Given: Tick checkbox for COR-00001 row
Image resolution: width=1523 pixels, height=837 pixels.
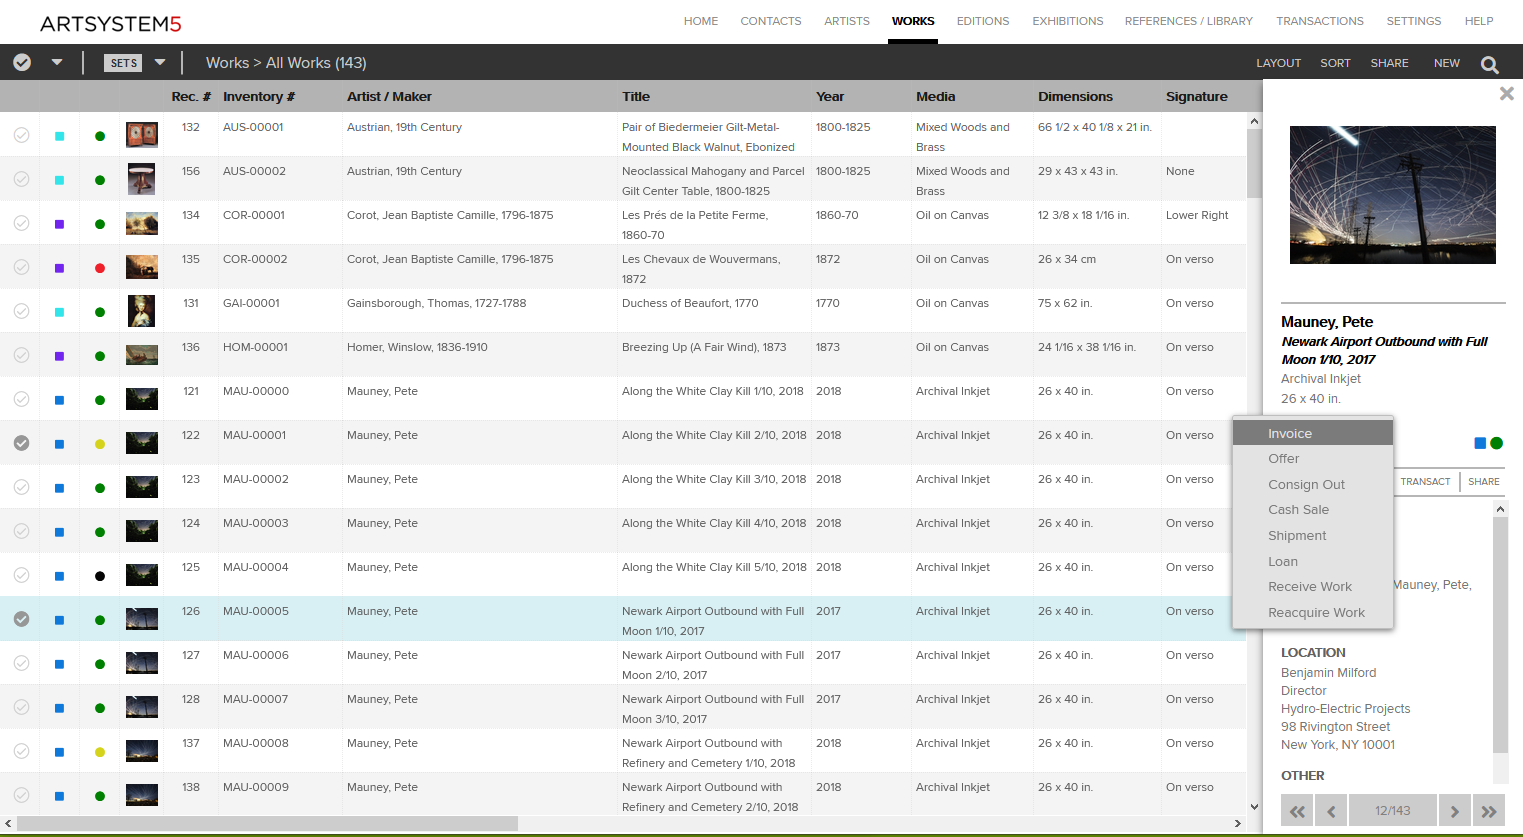Looking at the screenshot, I should (x=21, y=223).
